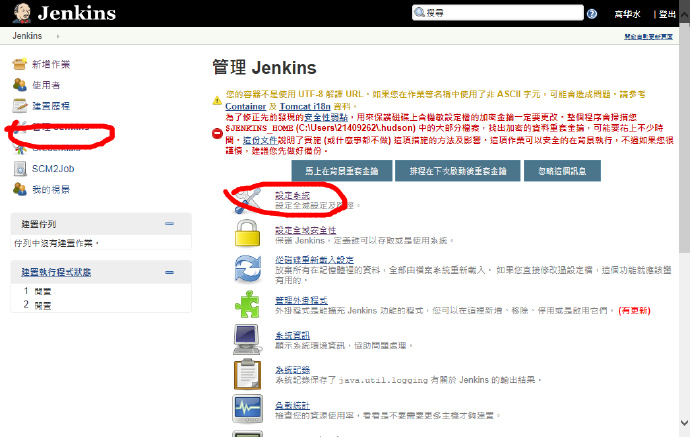Open the 從磁碟重新載入設定 link
The width and height of the screenshot is (690, 437).
(314, 260)
